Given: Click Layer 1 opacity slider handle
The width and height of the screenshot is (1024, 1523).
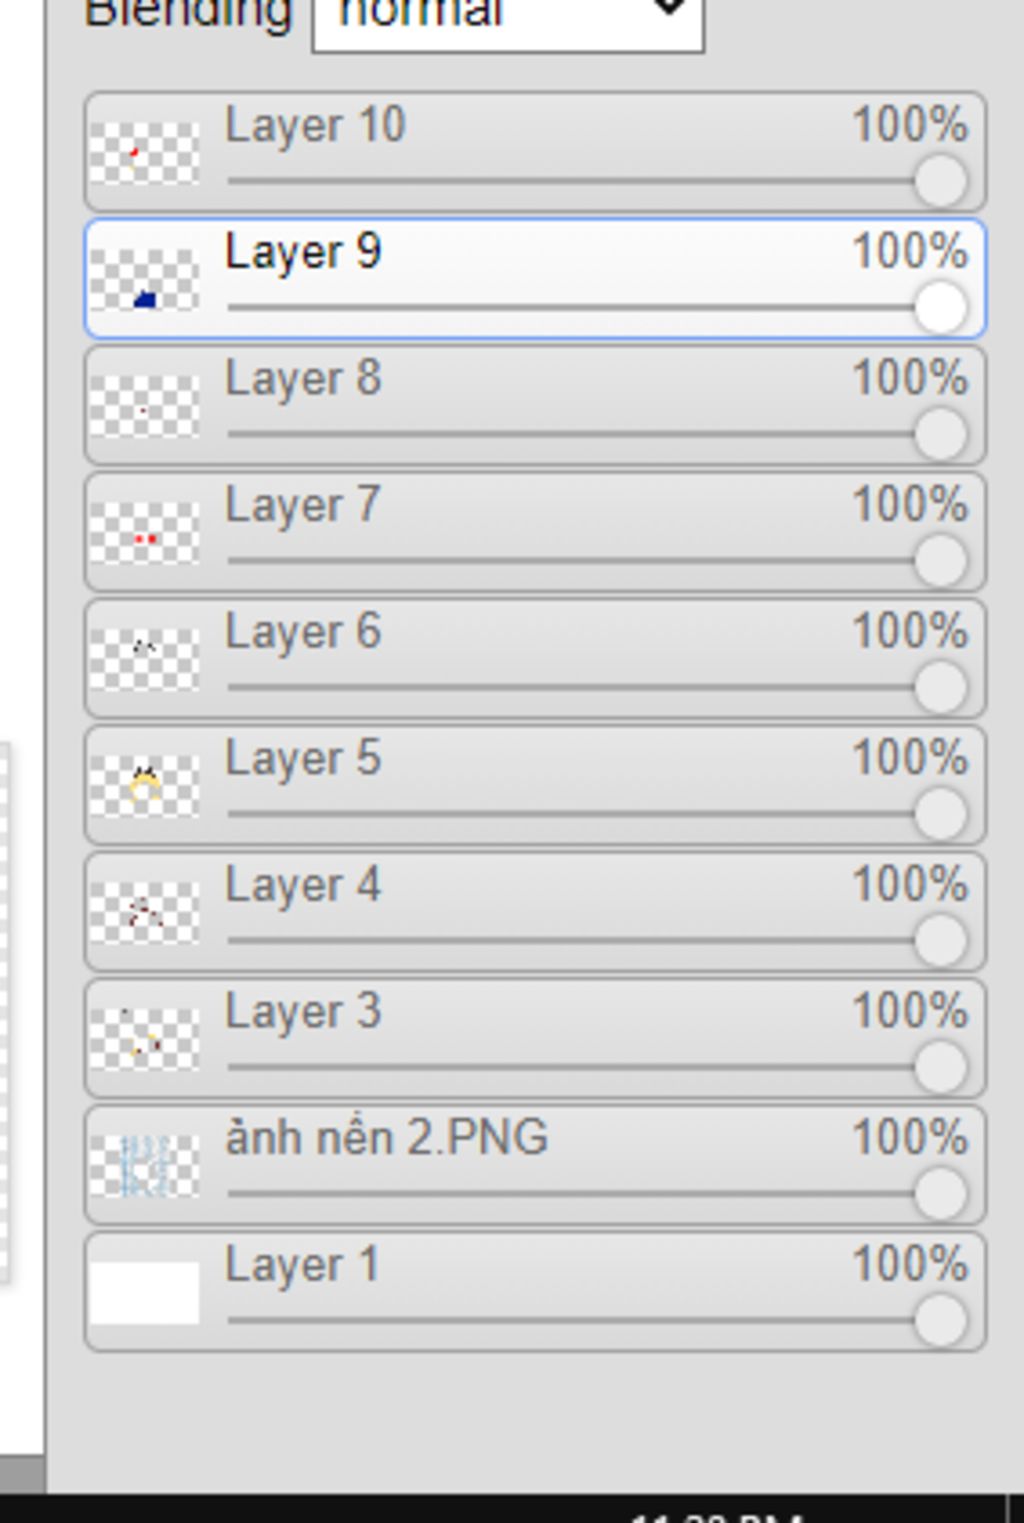Looking at the screenshot, I should tap(940, 1320).
